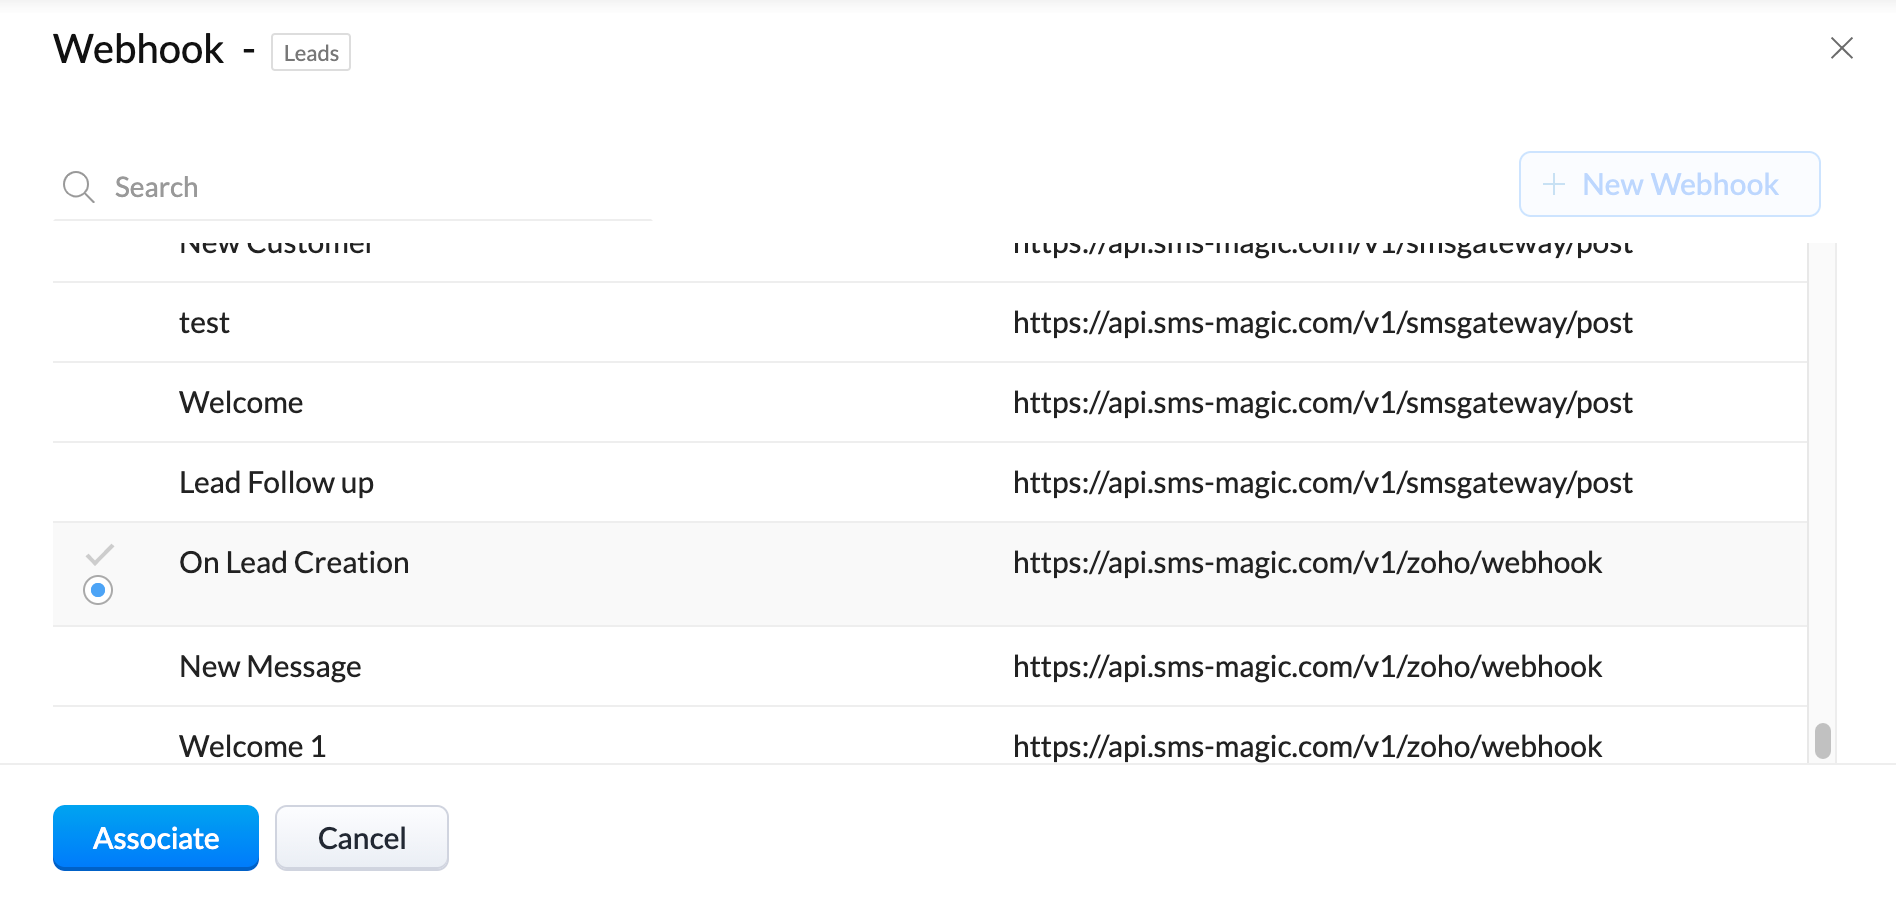Select the test webhook row
This screenshot has width=1896, height=908.
930,322
